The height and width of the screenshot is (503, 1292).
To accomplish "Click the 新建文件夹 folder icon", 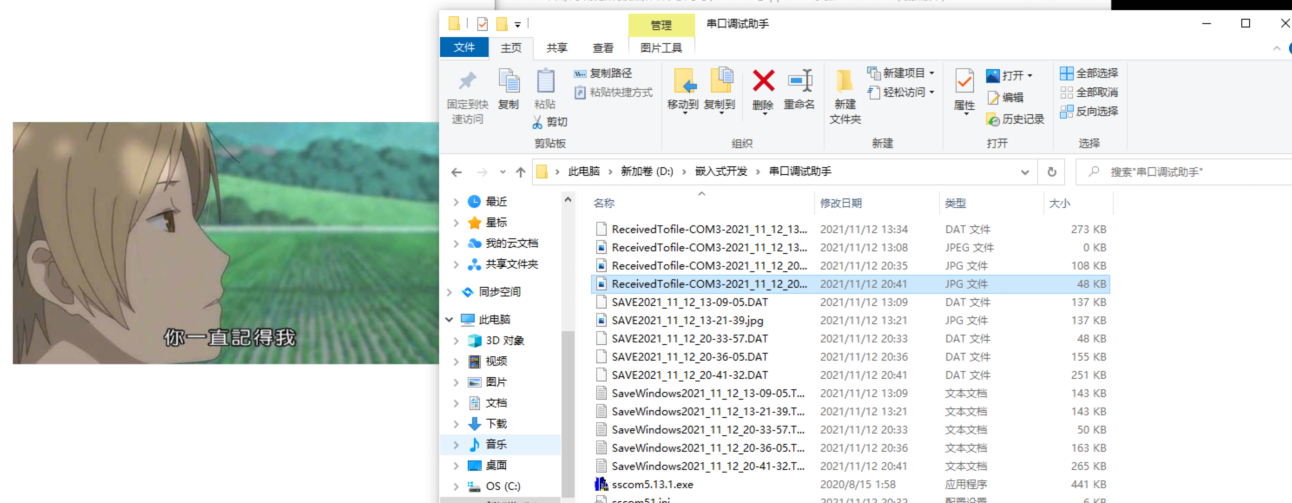I will click(845, 81).
